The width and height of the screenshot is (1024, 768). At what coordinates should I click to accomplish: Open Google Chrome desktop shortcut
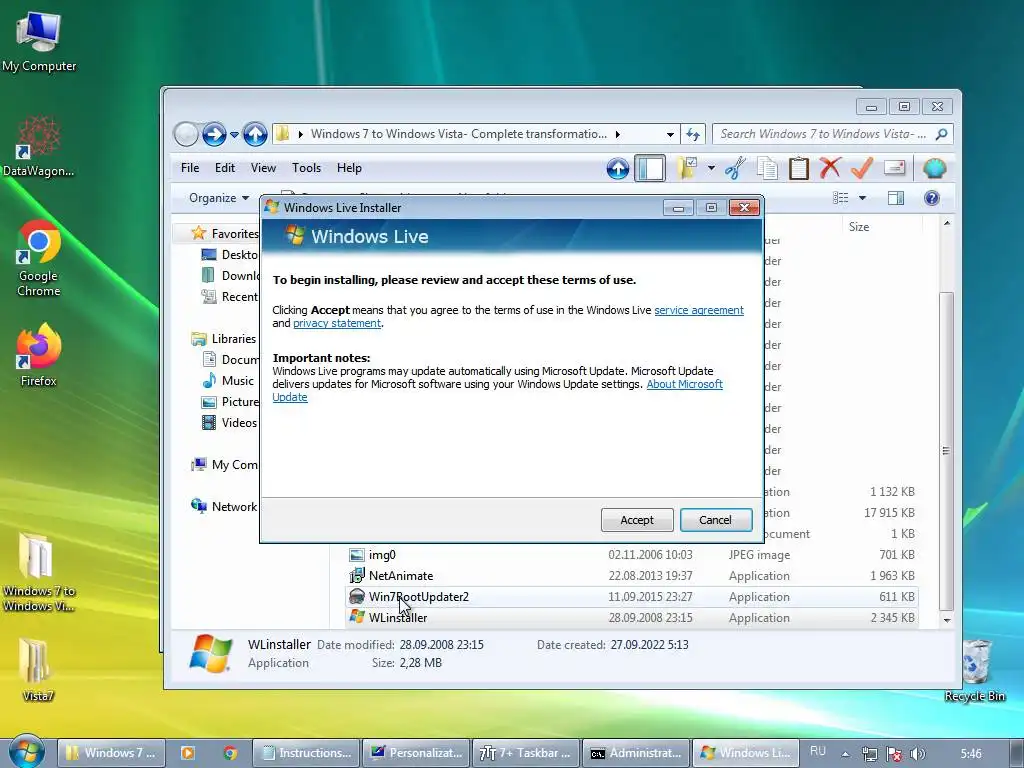(39, 259)
